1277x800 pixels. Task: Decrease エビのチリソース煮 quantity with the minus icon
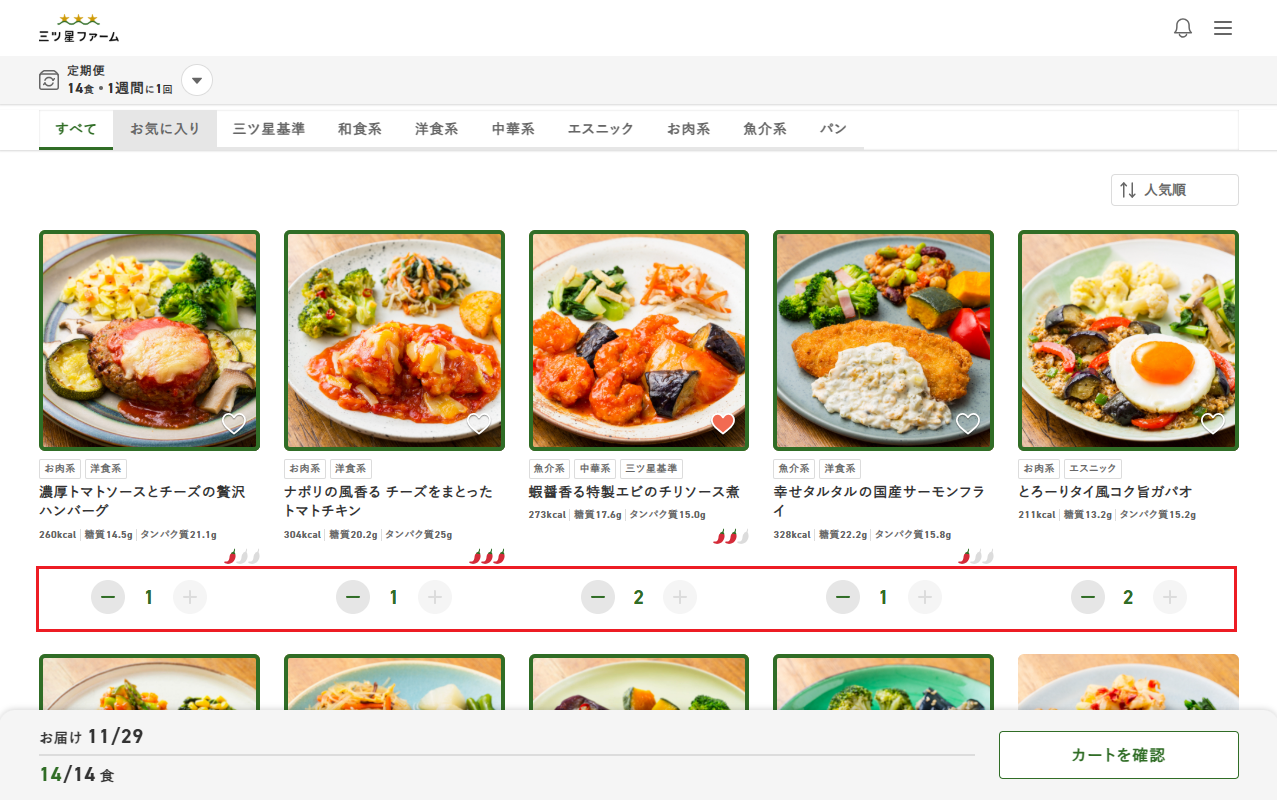coord(598,596)
